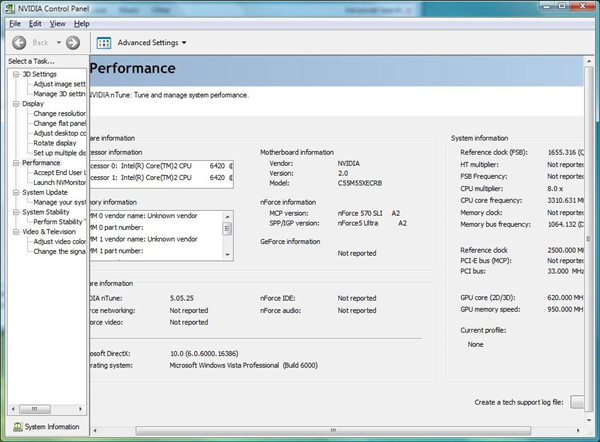
Task: Click the NVIDIA logo in the title bar
Action: tap(9, 8)
